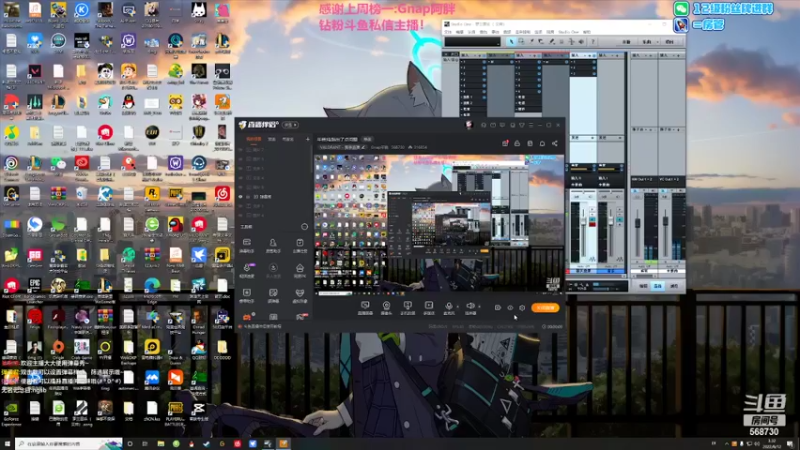
Task: Open the first menu in the Studio One menu bar
Action: click(x=448, y=32)
